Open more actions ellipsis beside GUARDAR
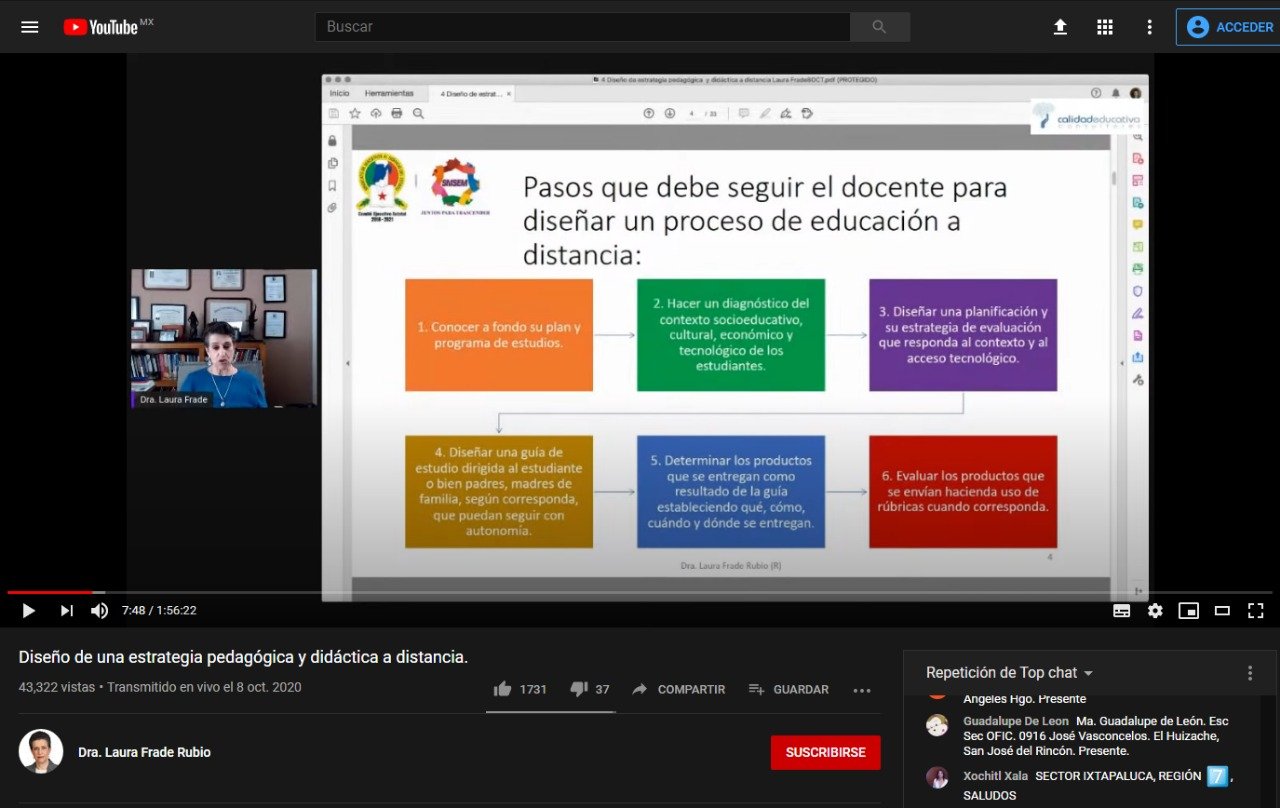Image resolution: width=1280 pixels, height=808 pixels. (x=862, y=690)
